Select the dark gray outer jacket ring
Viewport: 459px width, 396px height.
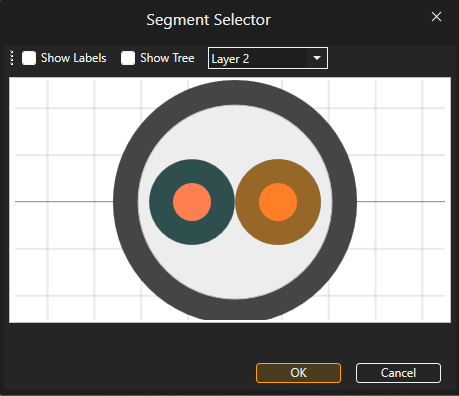[235, 93]
